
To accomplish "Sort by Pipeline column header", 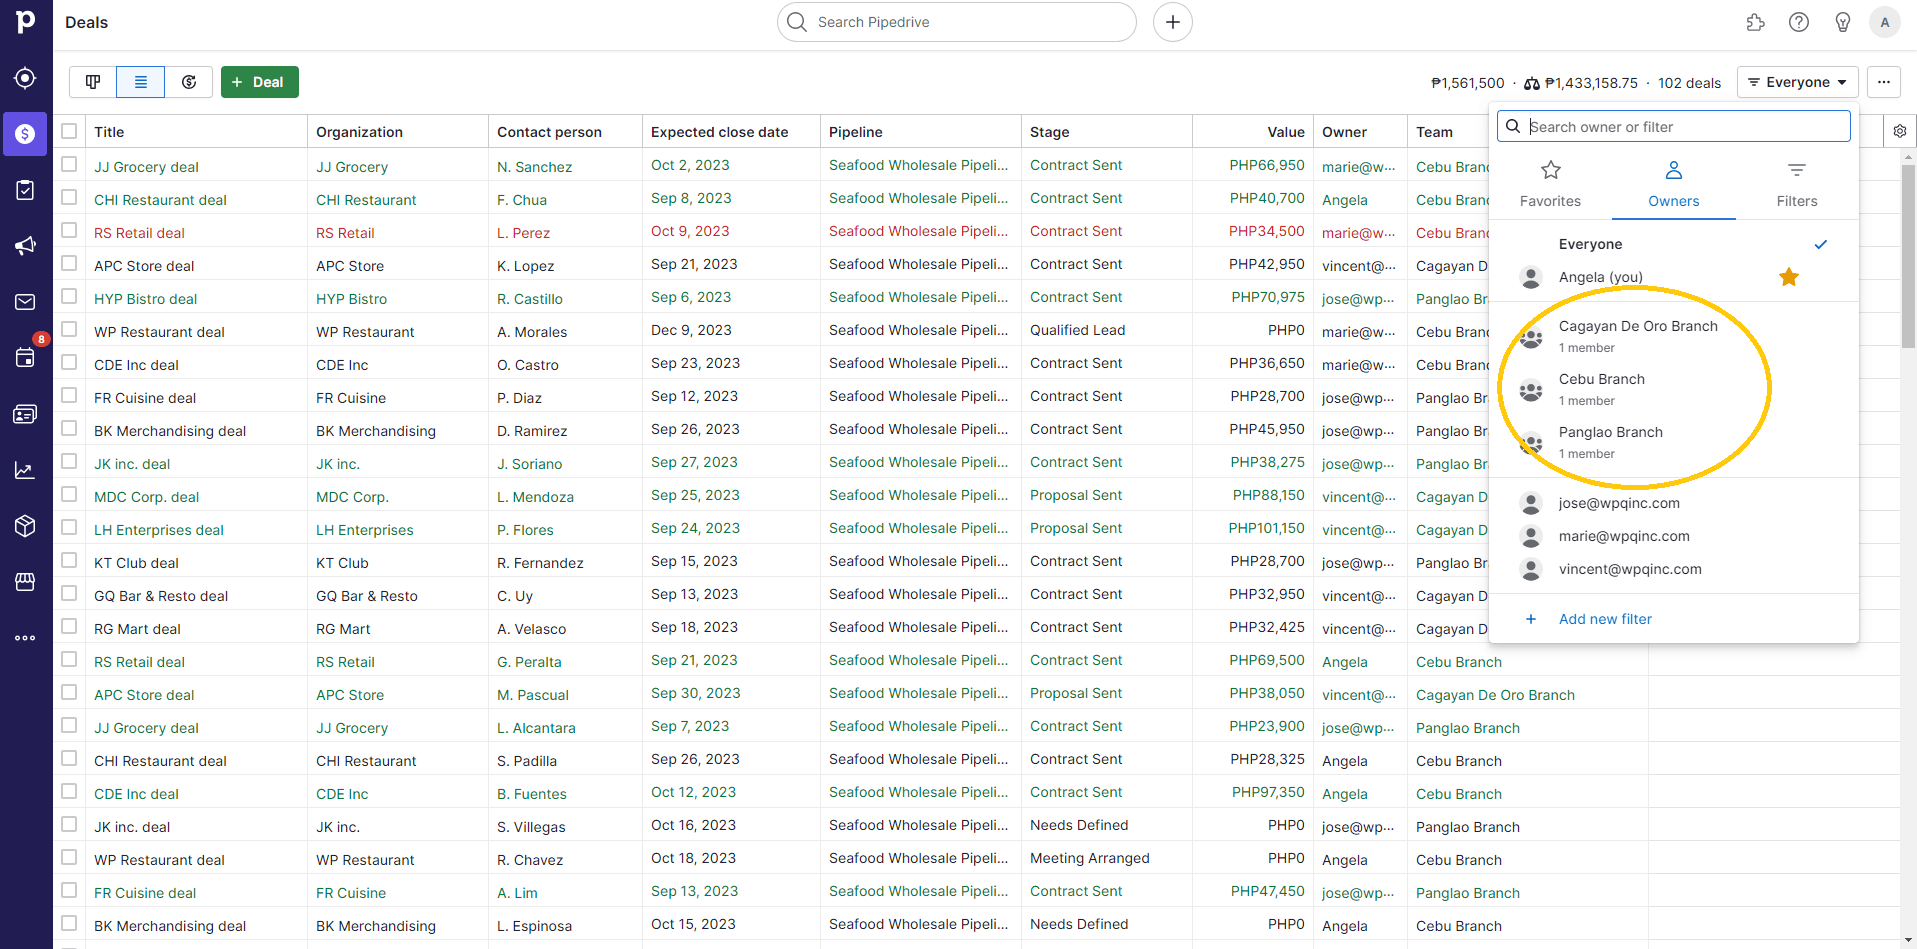I will click(855, 132).
